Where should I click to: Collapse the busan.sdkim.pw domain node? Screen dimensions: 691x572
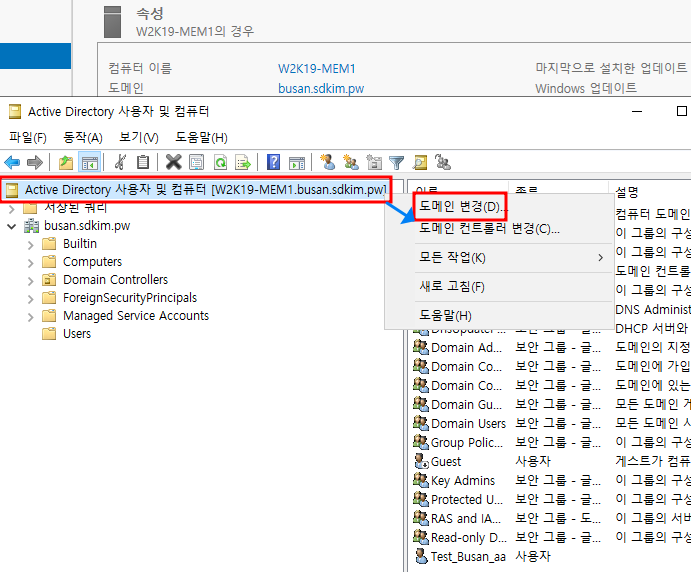12,227
